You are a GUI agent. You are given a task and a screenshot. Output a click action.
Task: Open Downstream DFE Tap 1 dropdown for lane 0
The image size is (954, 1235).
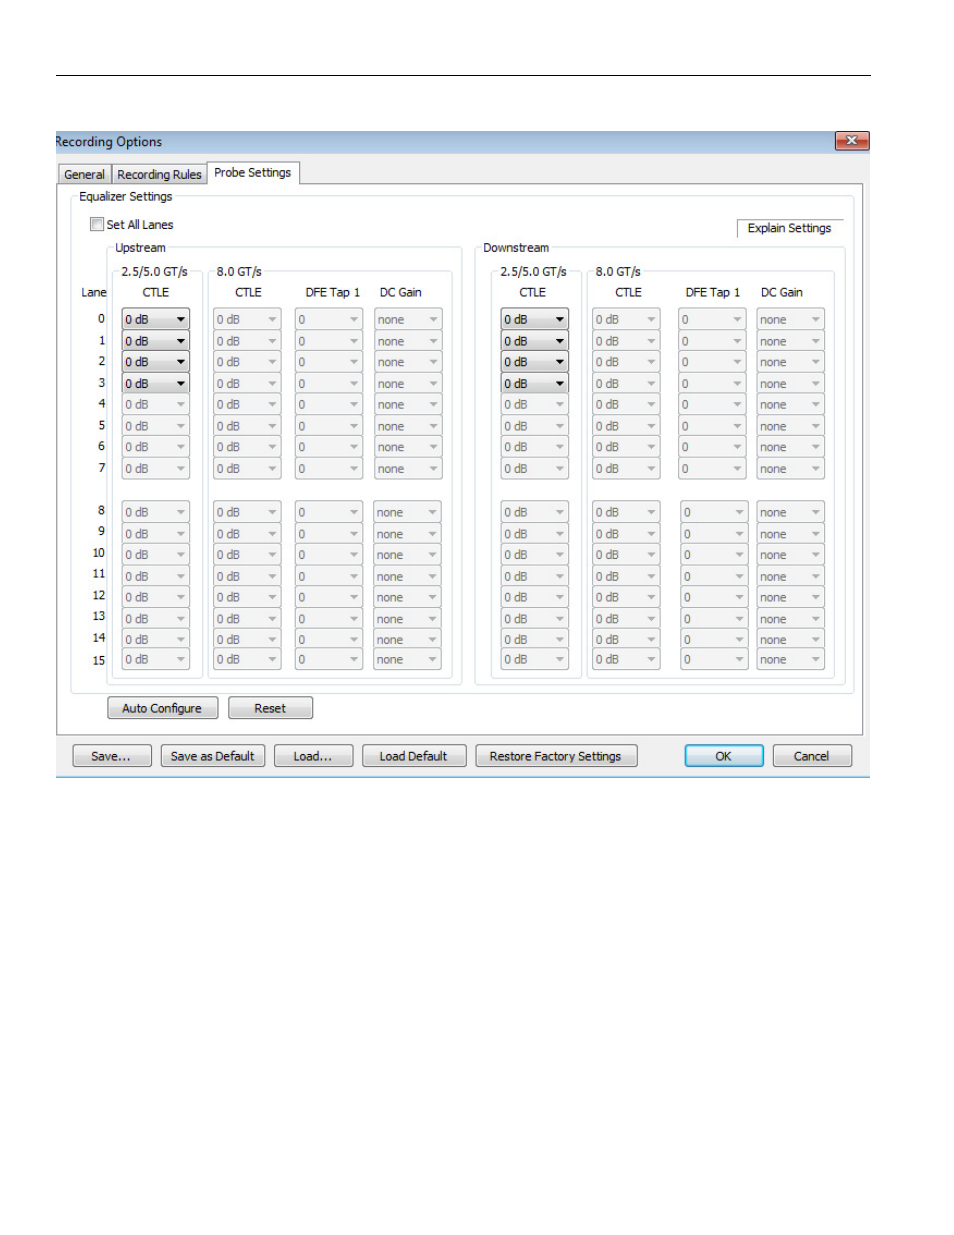(x=713, y=320)
